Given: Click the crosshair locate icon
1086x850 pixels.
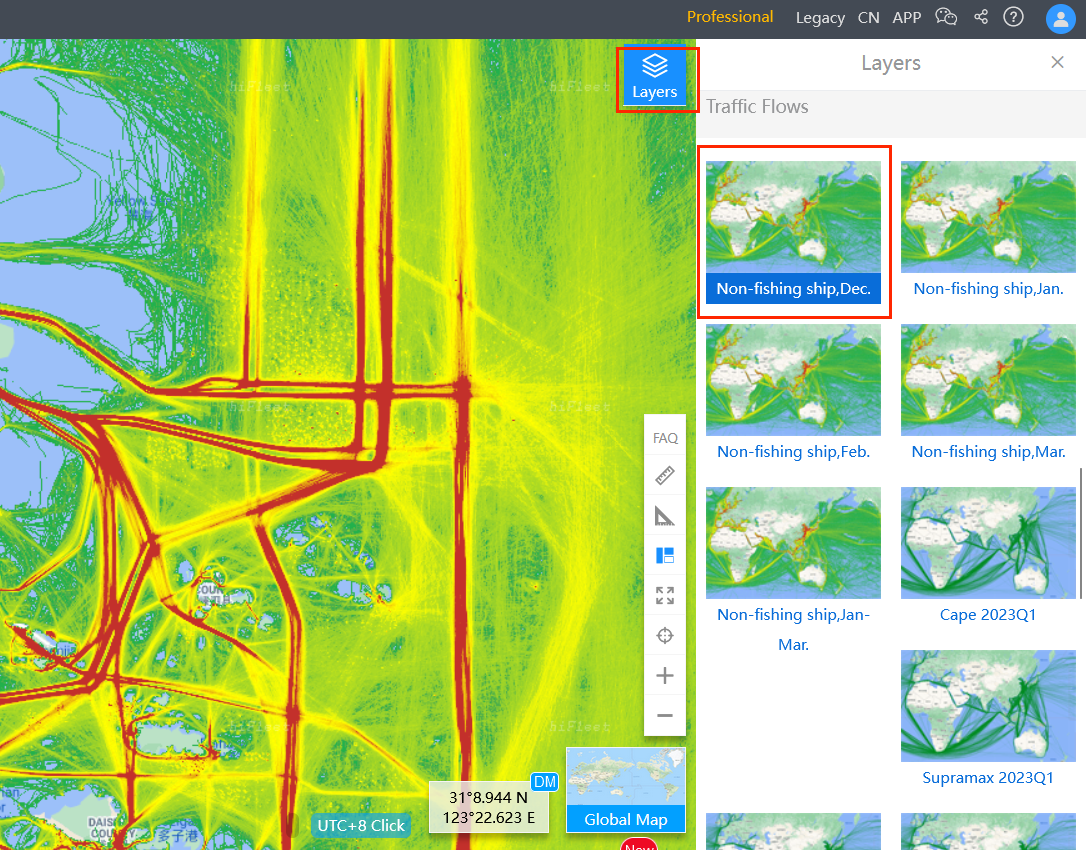Looking at the screenshot, I should (x=665, y=635).
